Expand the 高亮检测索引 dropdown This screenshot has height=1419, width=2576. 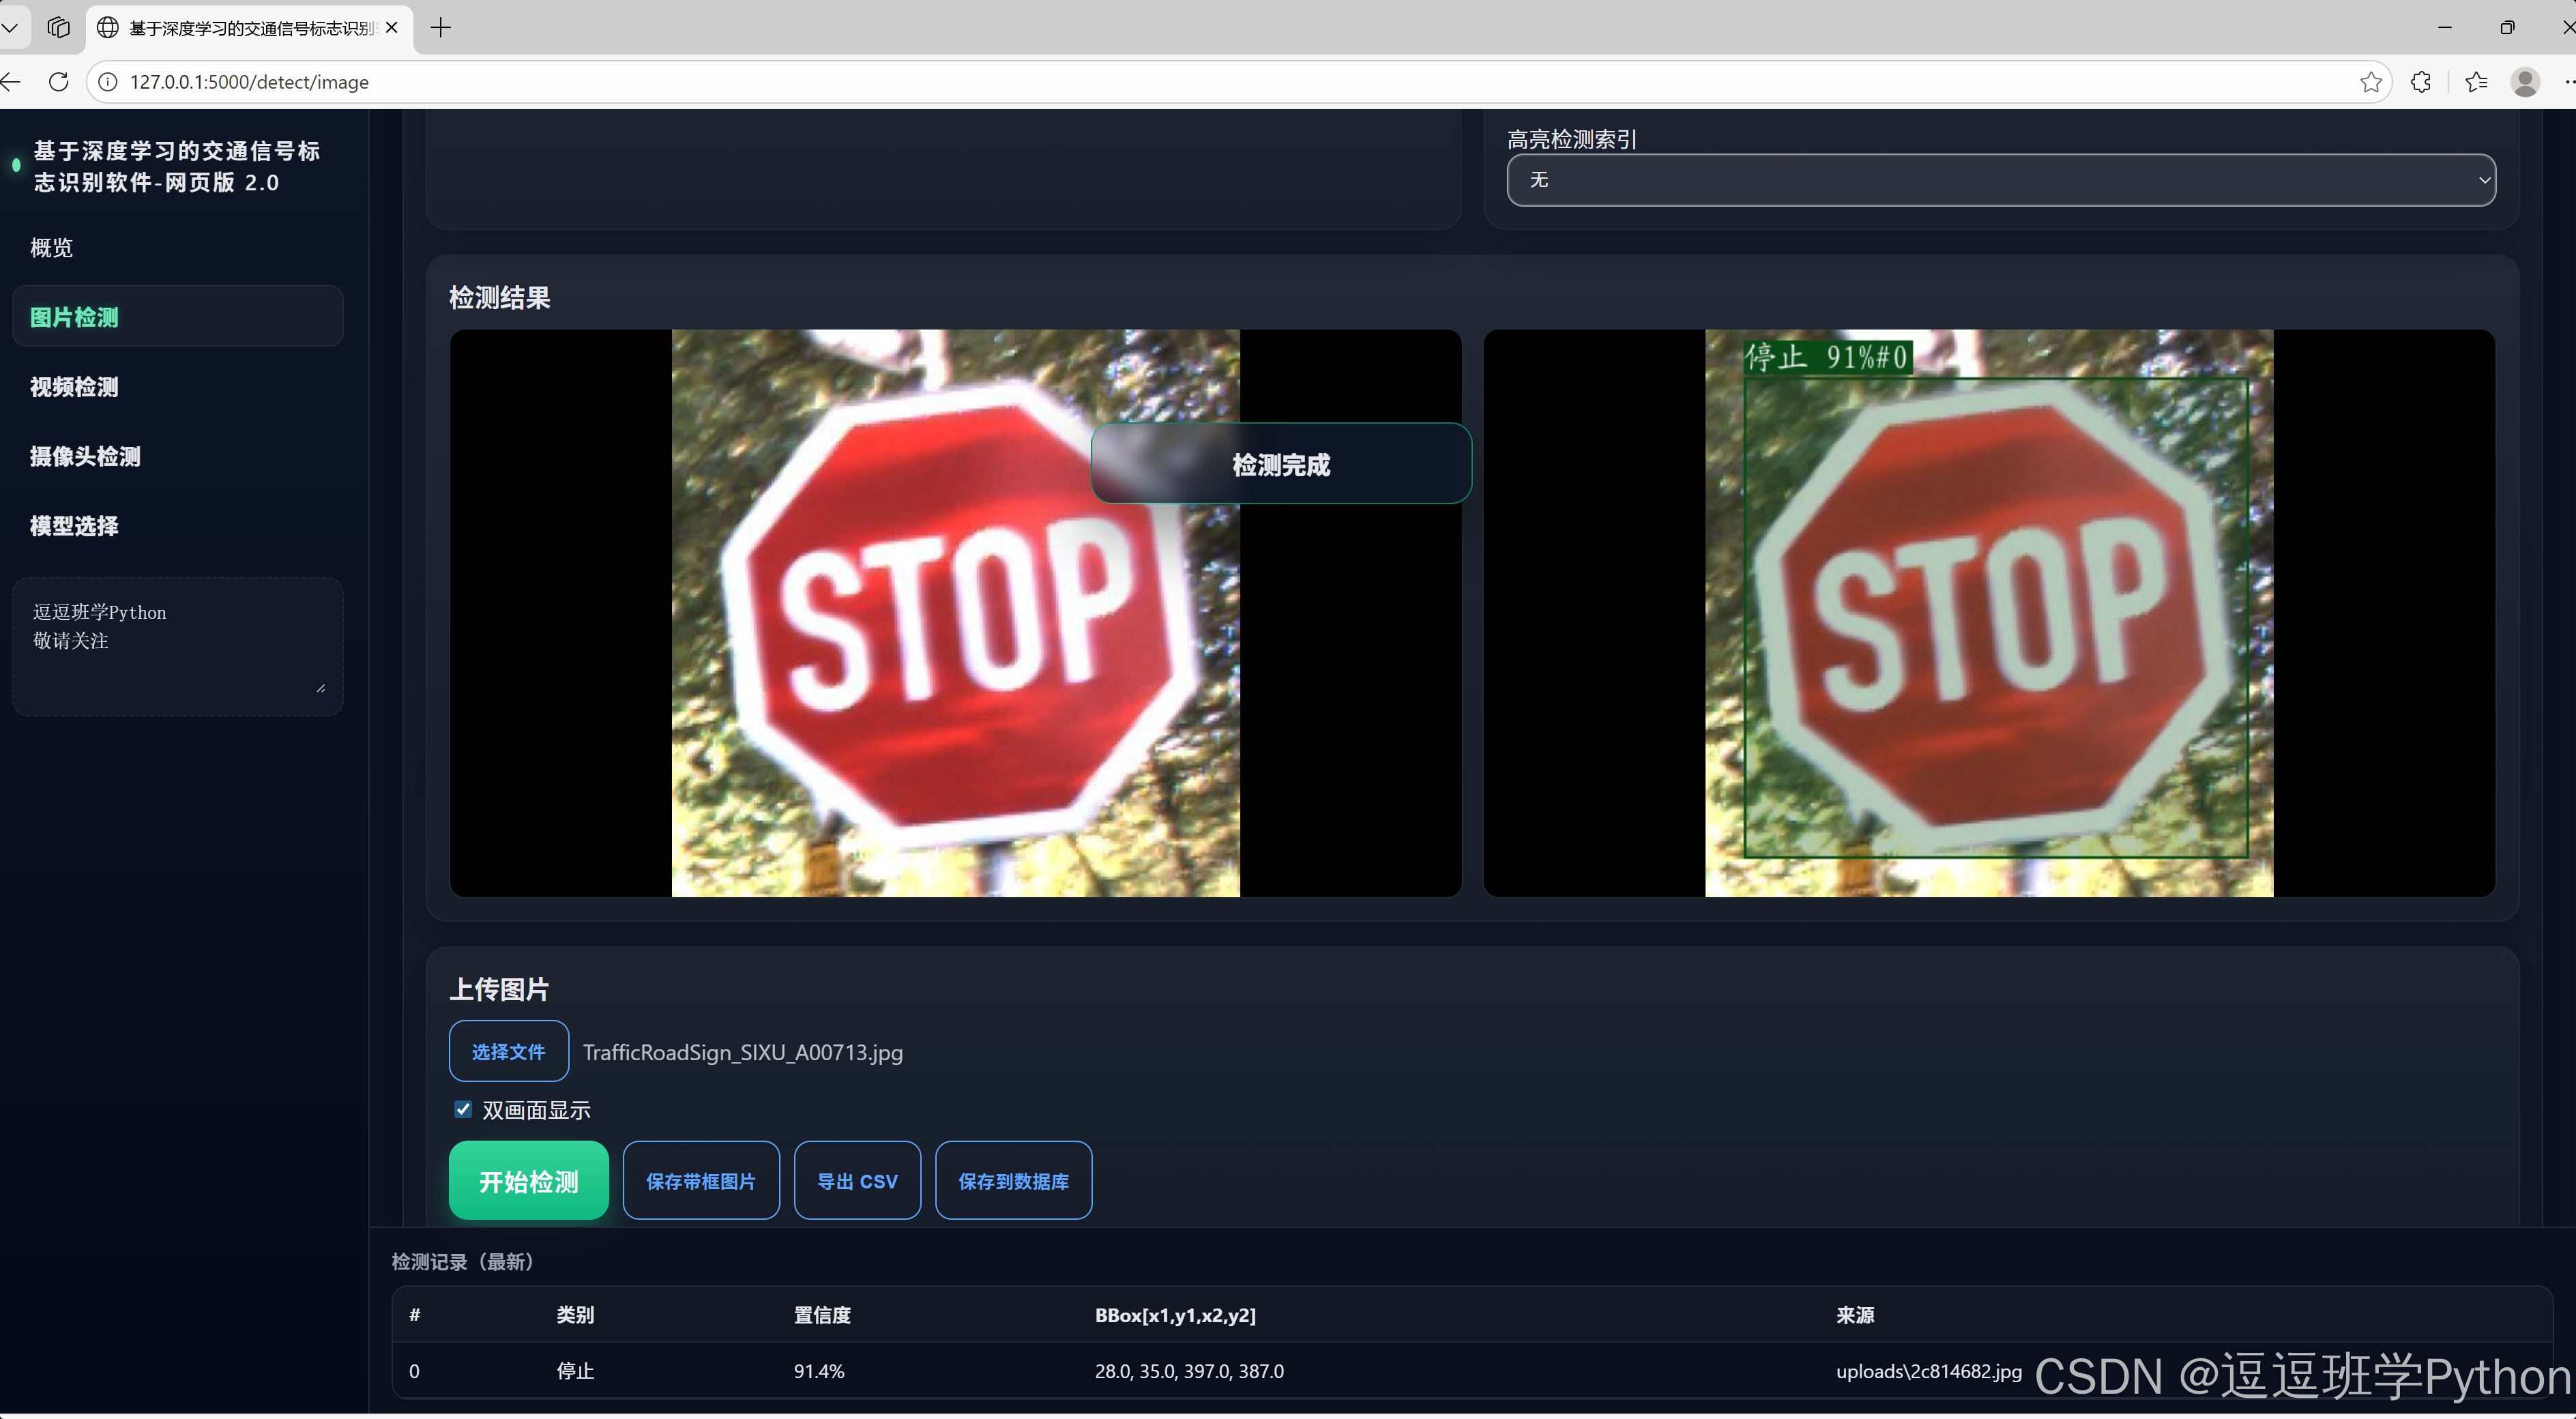(x=2000, y=180)
